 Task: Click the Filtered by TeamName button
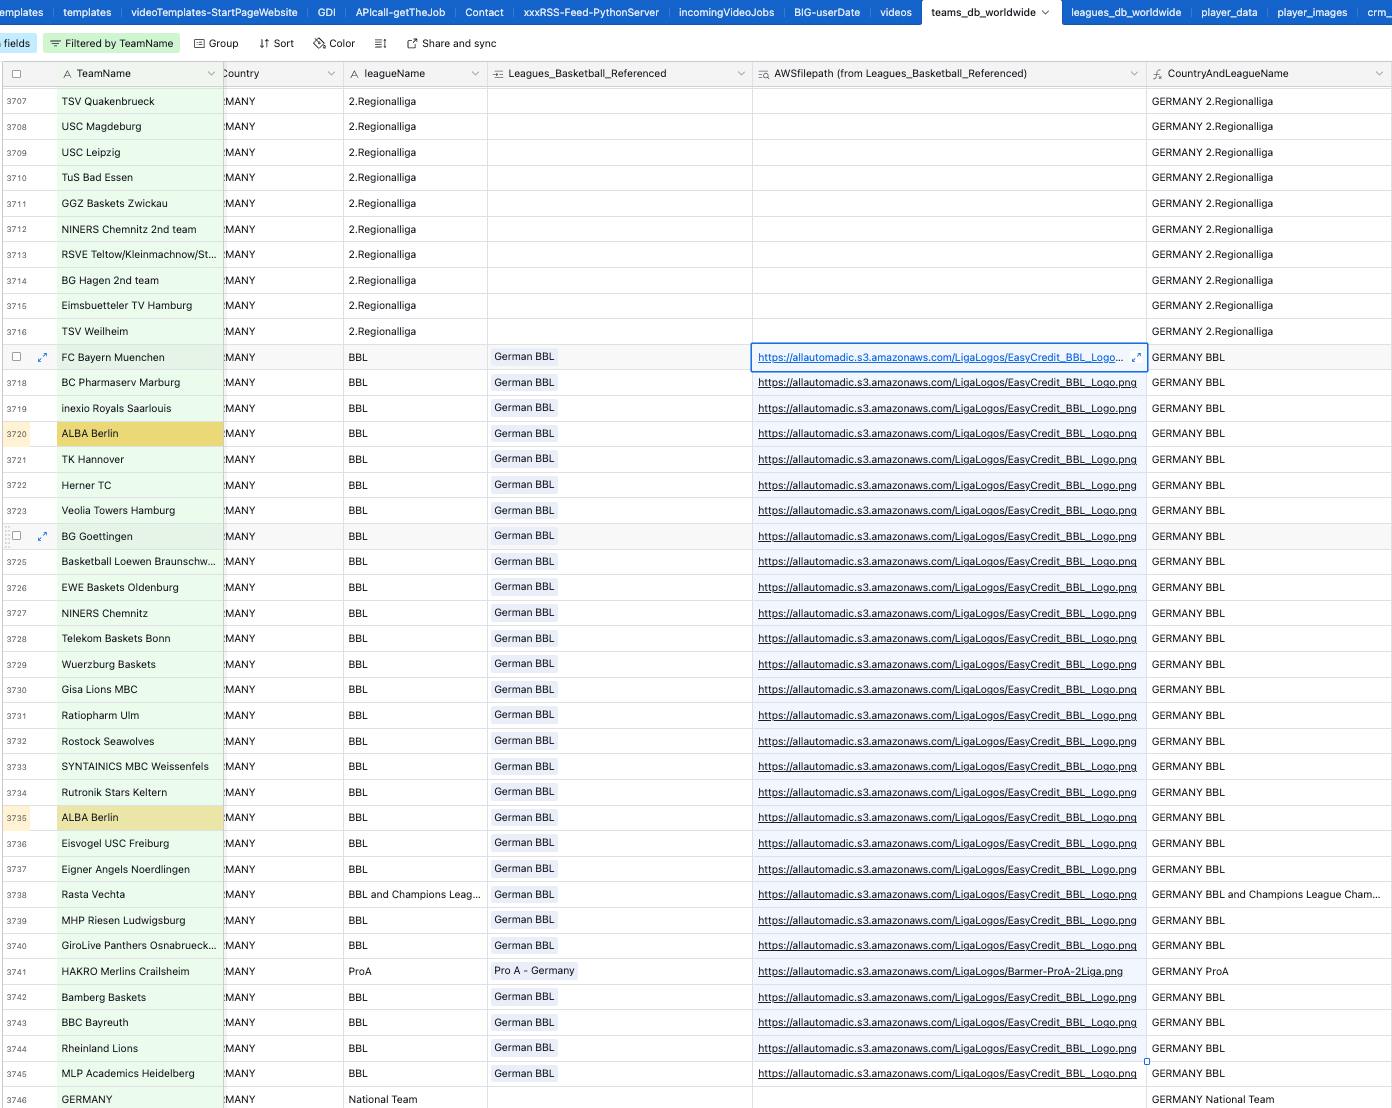pyautogui.click(x=111, y=44)
